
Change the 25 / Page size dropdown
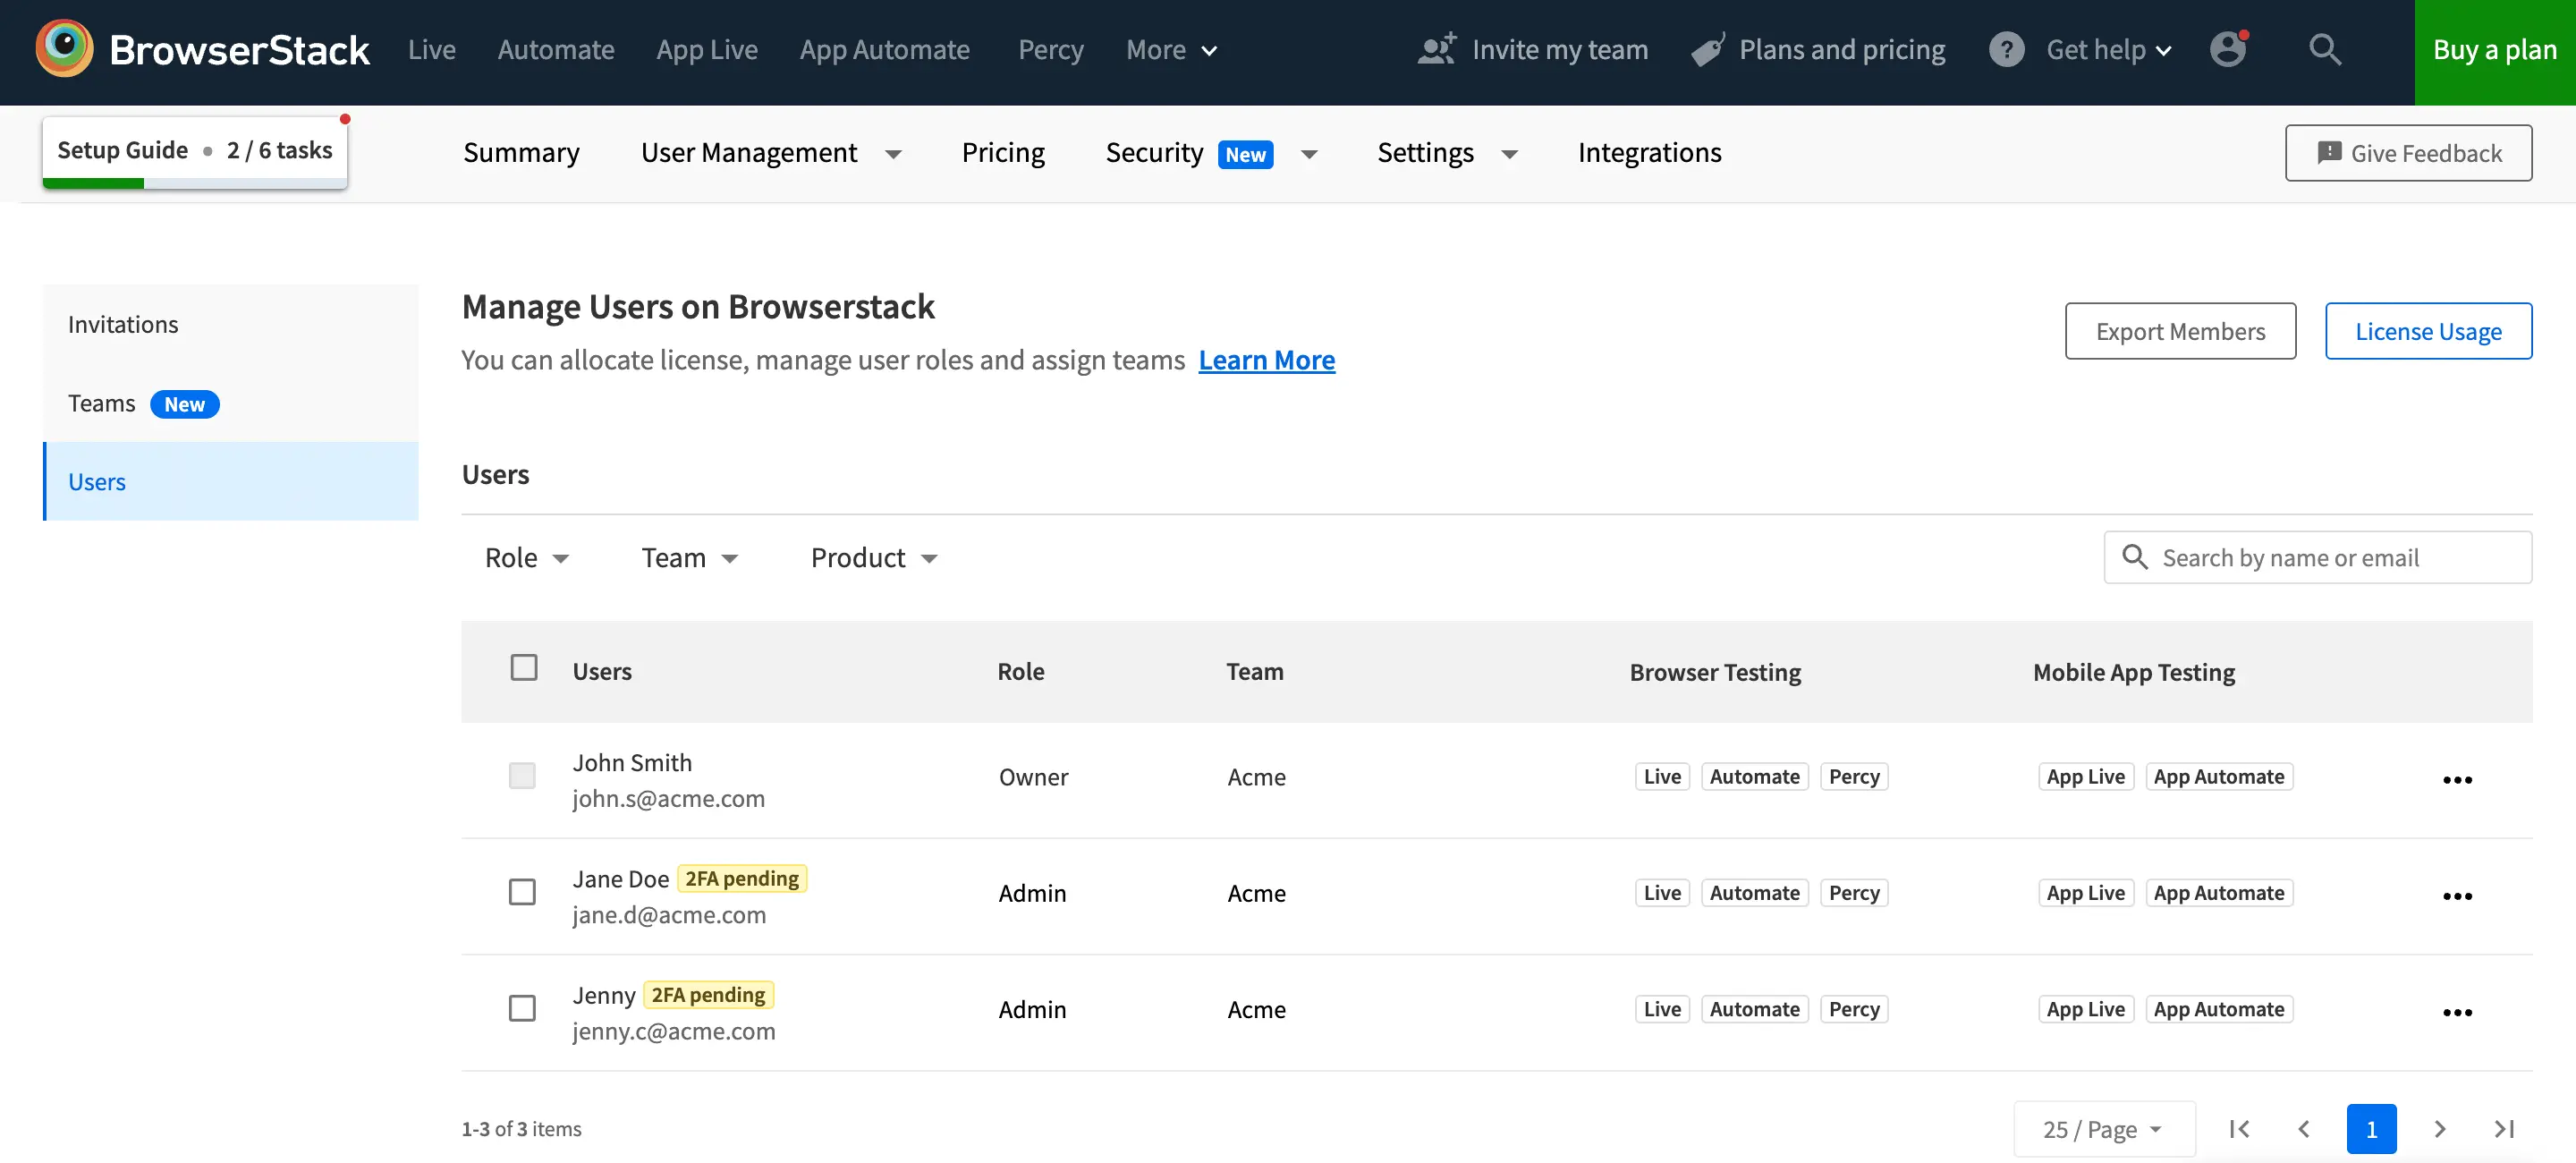(2103, 1129)
